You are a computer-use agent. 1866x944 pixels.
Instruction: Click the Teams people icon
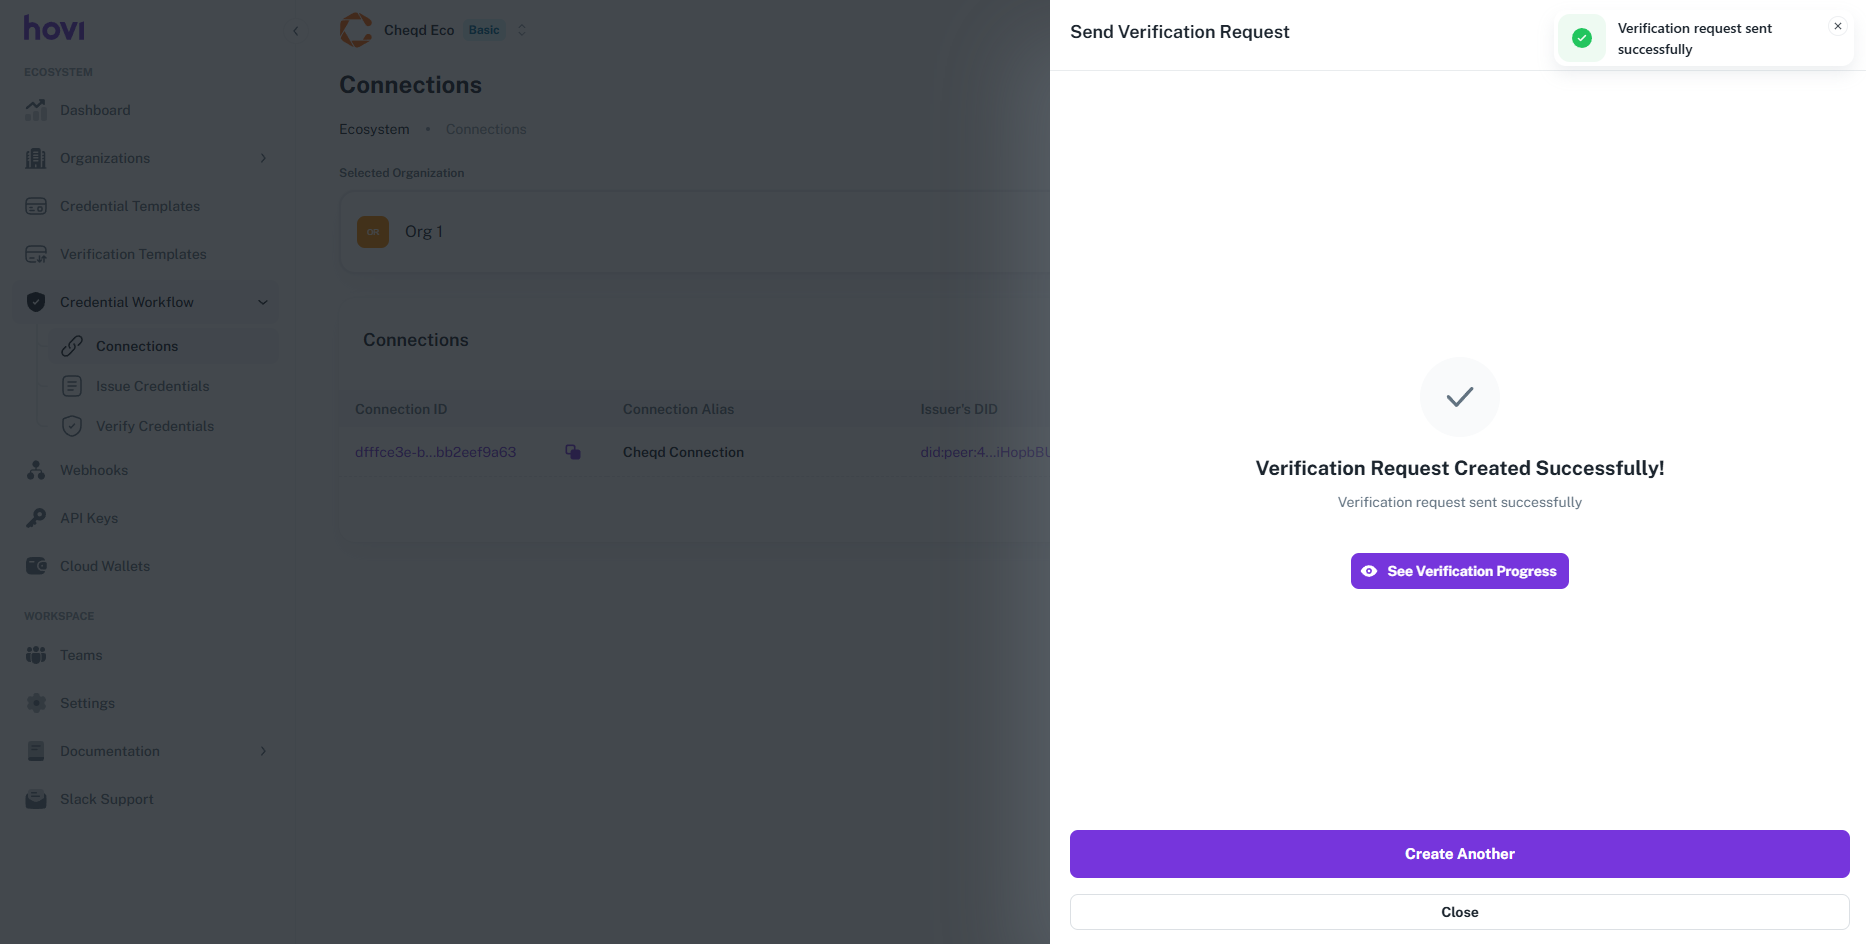36,655
